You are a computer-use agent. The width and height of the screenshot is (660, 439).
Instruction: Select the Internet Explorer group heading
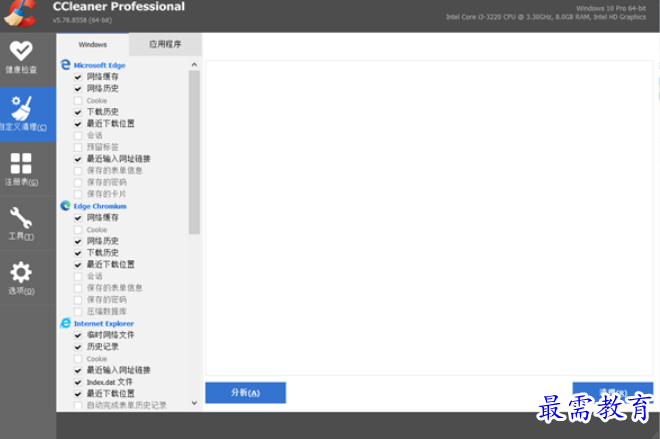(x=104, y=324)
